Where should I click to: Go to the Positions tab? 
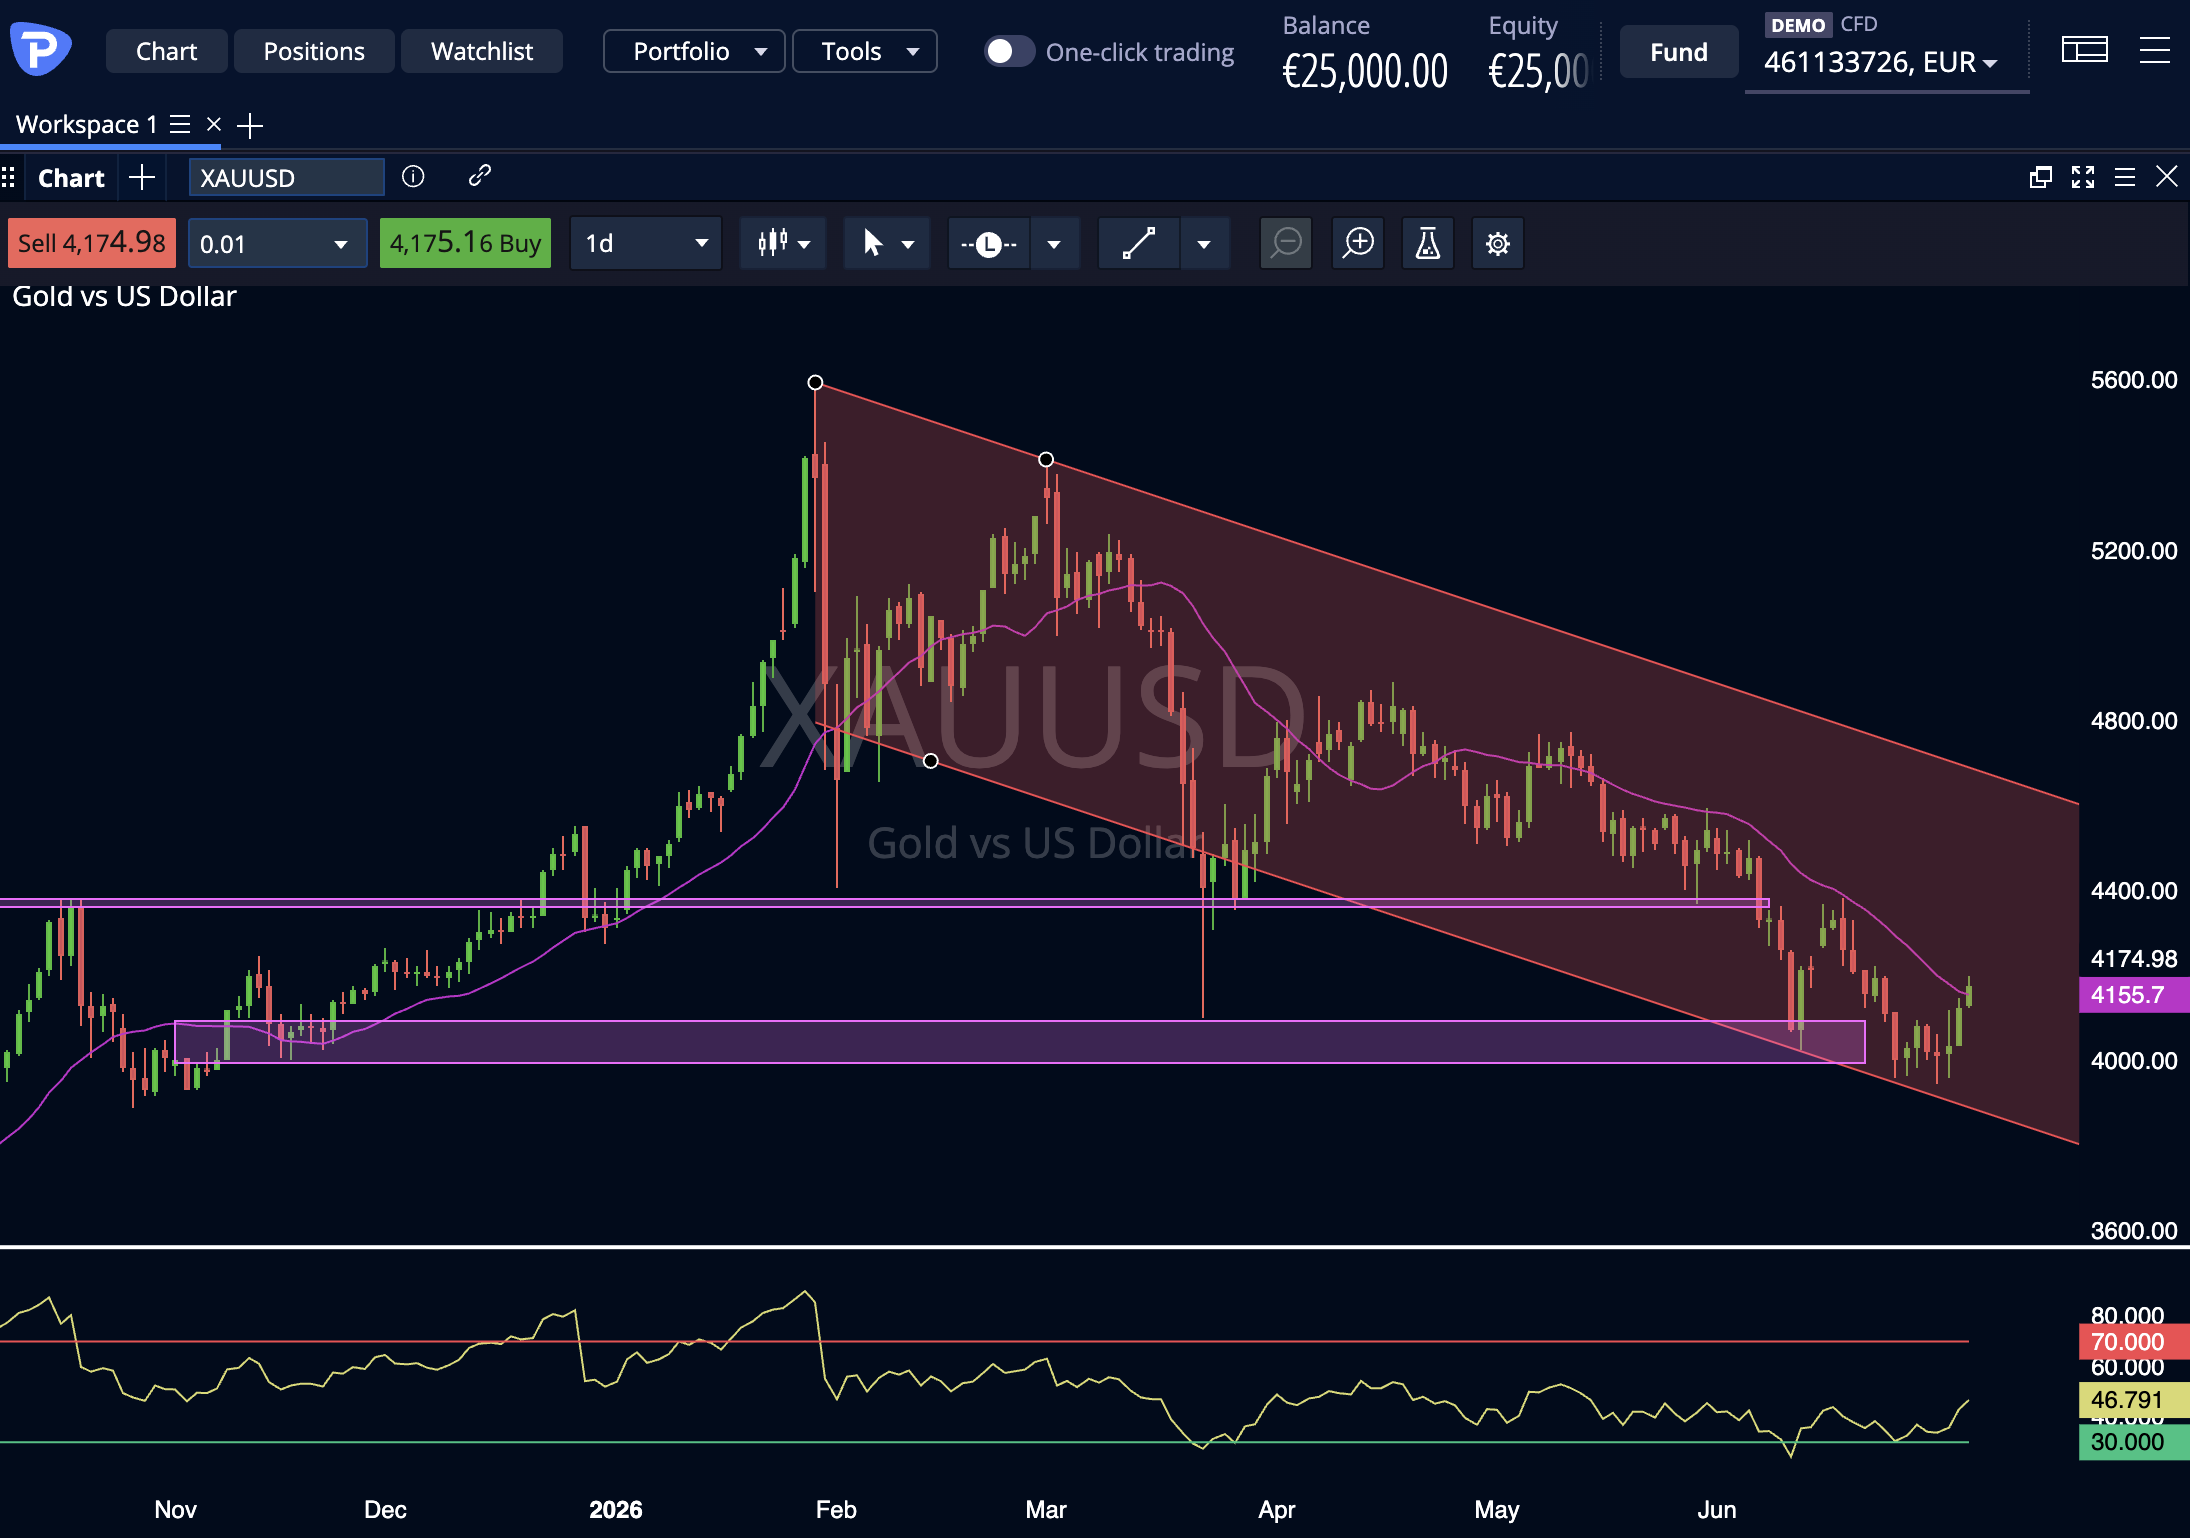[x=314, y=51]
